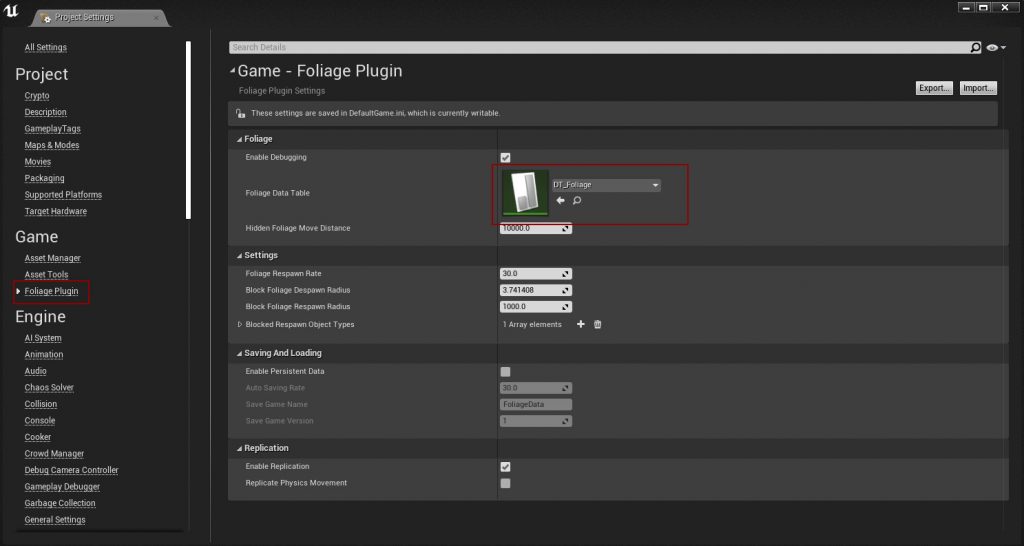Screen dimensions: 1024x546
Task: Click the Project Settings tab icon
Action: pyautogui.click(x=45, y=18)
